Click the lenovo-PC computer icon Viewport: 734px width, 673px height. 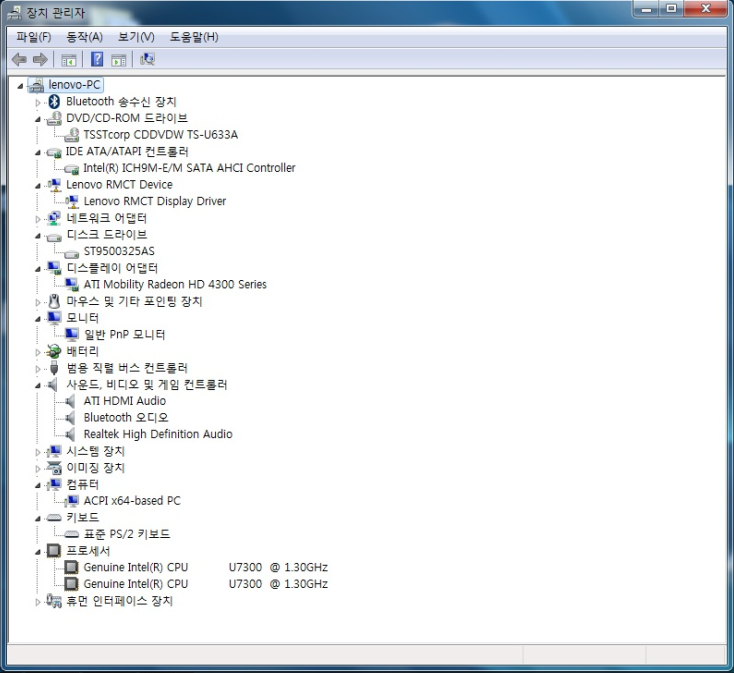[x=36, y=85]
